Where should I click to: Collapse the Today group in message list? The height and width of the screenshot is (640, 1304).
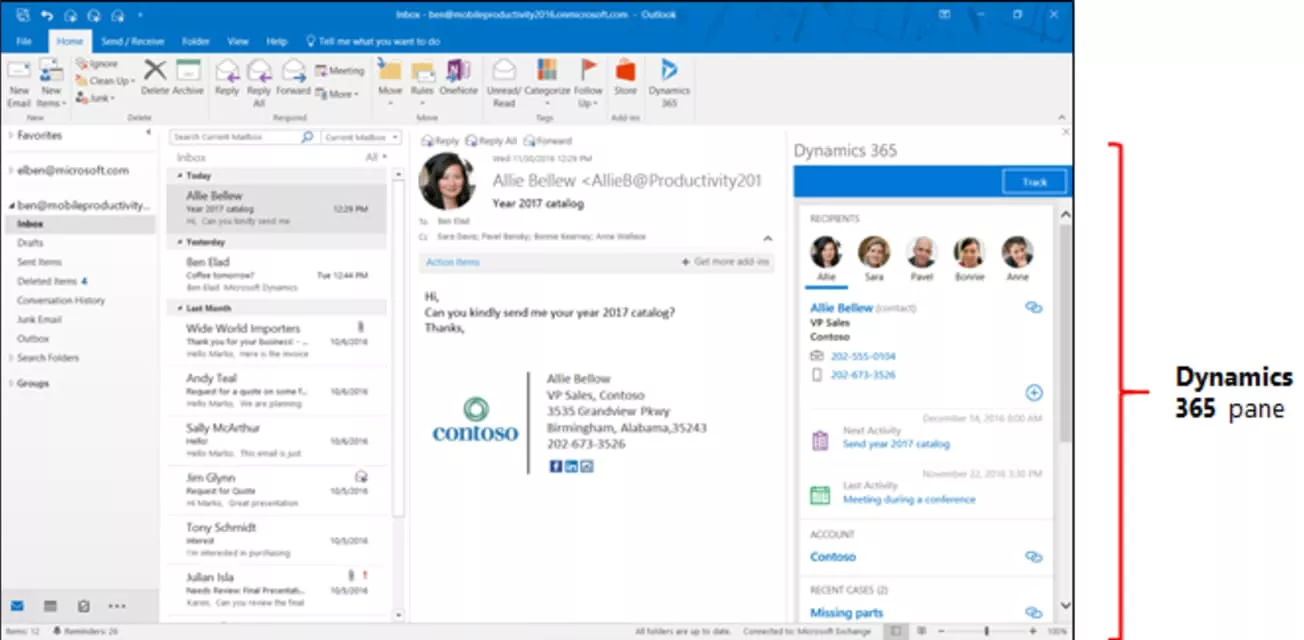179,176
